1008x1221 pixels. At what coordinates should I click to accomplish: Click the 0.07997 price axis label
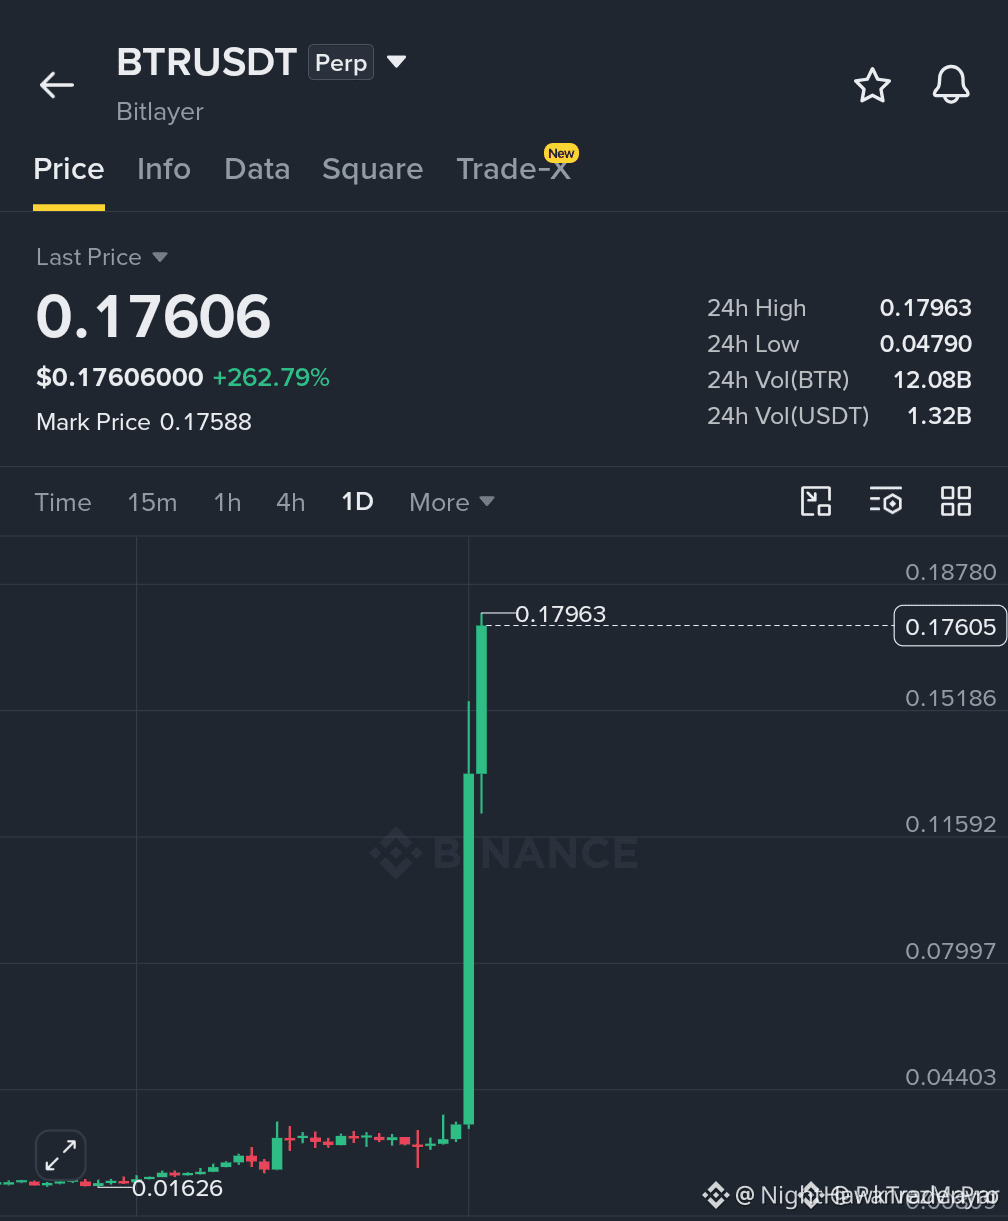click(x=951, y=951)
